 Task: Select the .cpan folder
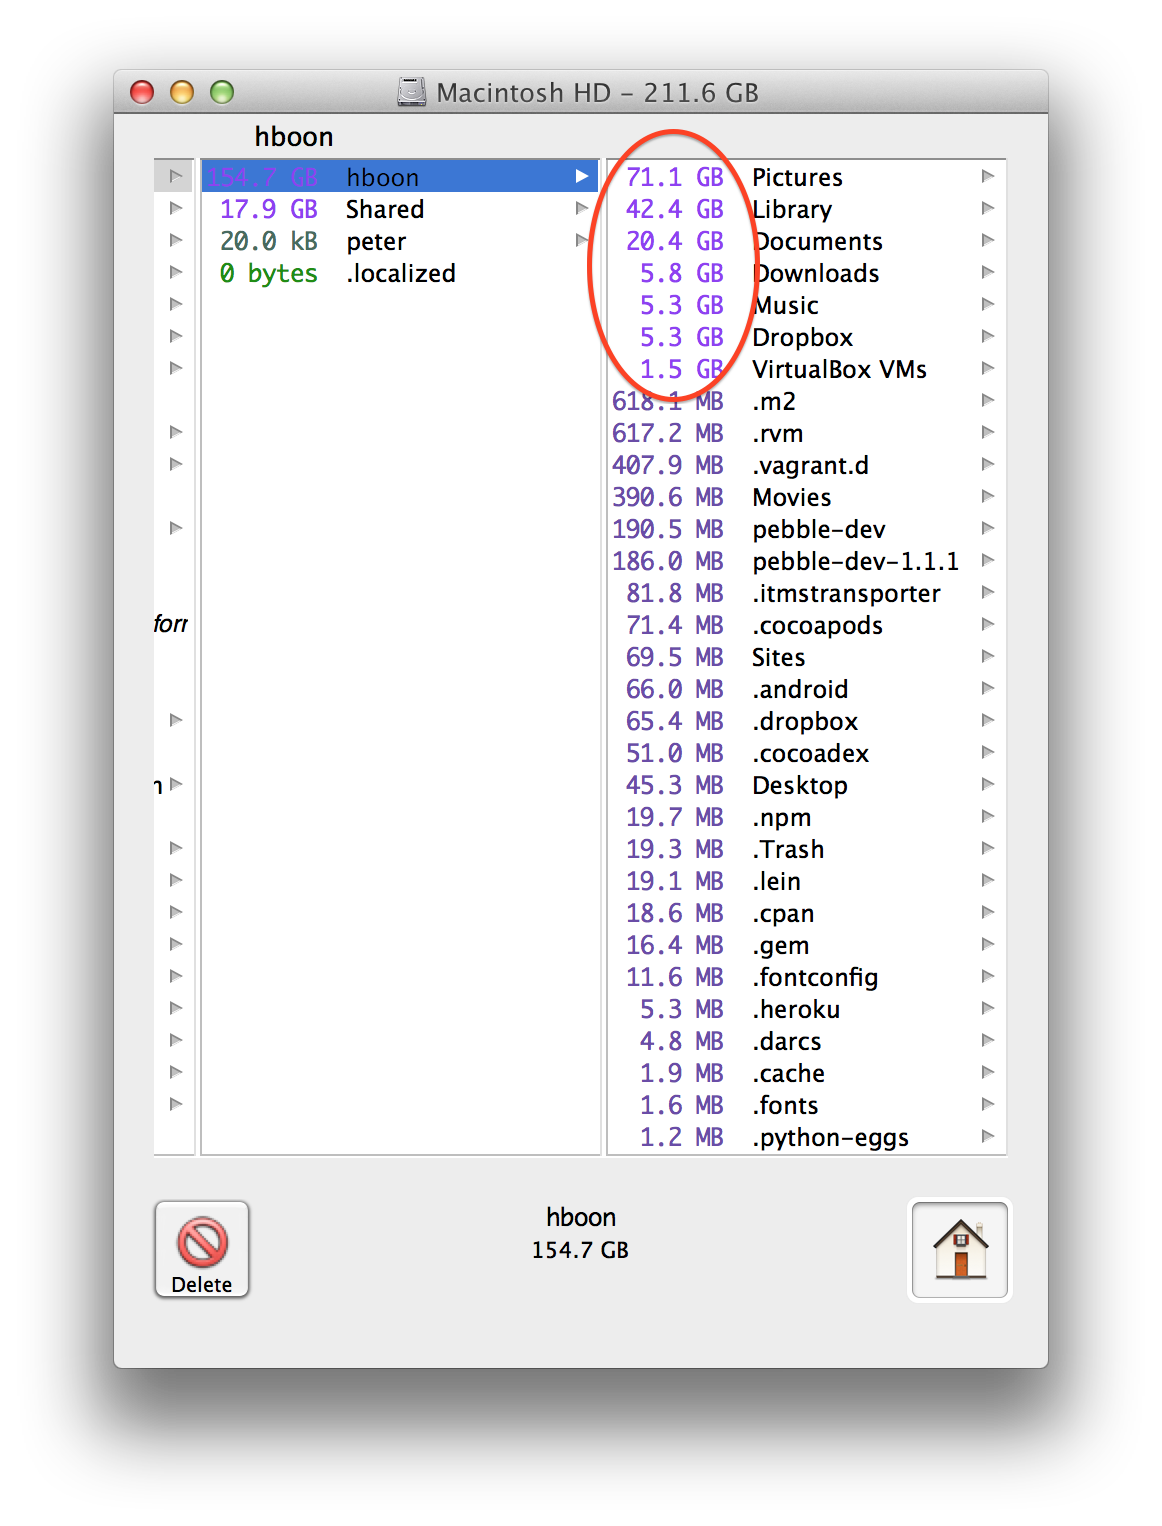(807, 913)
